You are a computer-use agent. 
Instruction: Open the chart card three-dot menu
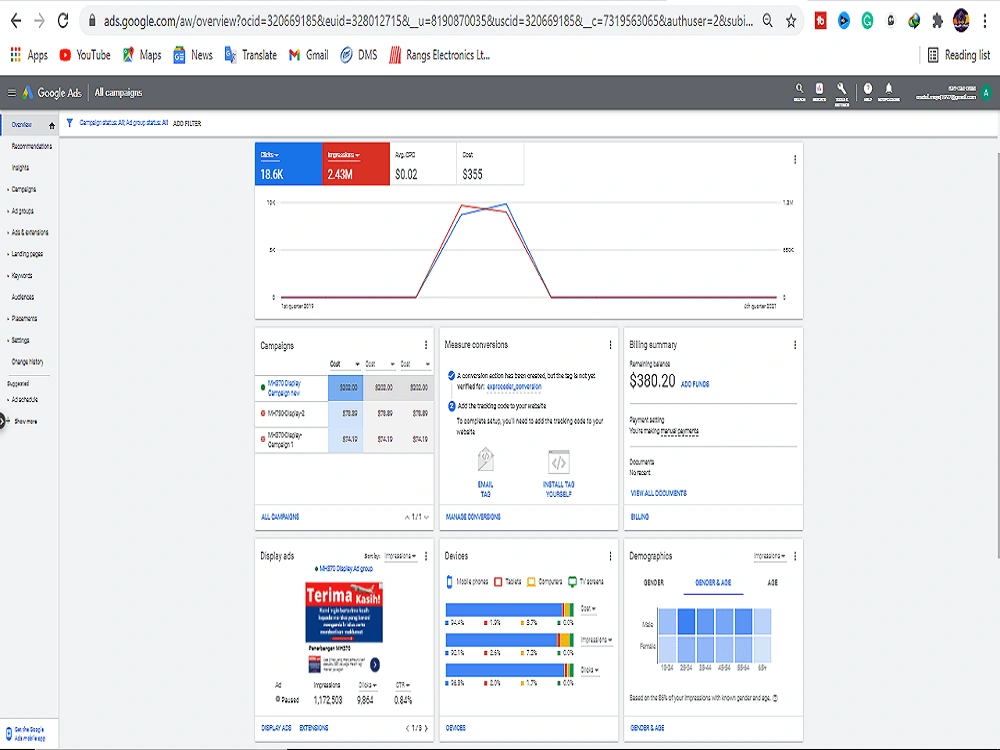795,159
